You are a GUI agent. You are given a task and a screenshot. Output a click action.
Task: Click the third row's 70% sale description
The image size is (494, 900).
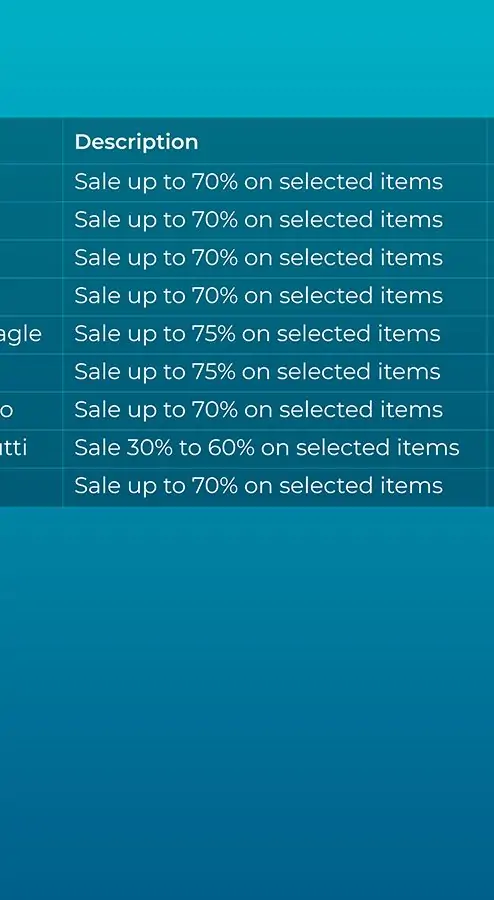point(258,258)
